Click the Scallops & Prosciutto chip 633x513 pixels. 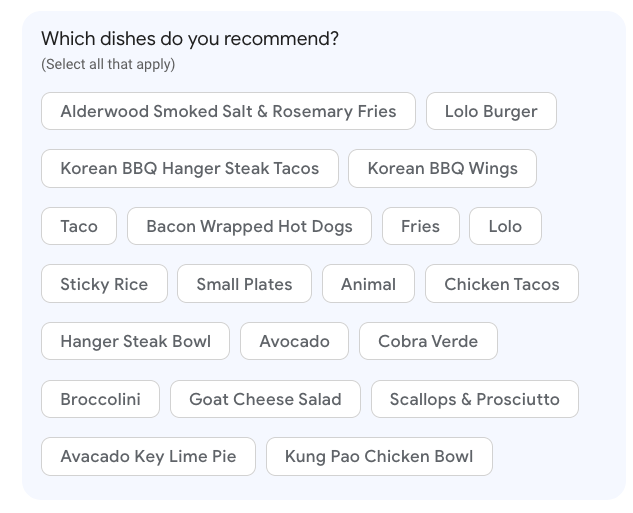474,399
